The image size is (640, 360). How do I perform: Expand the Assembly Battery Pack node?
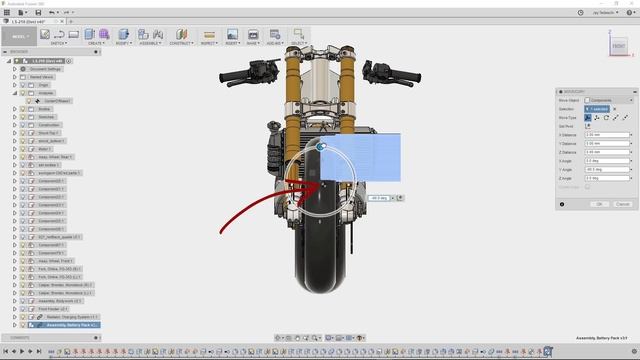[x=15, y=325]
